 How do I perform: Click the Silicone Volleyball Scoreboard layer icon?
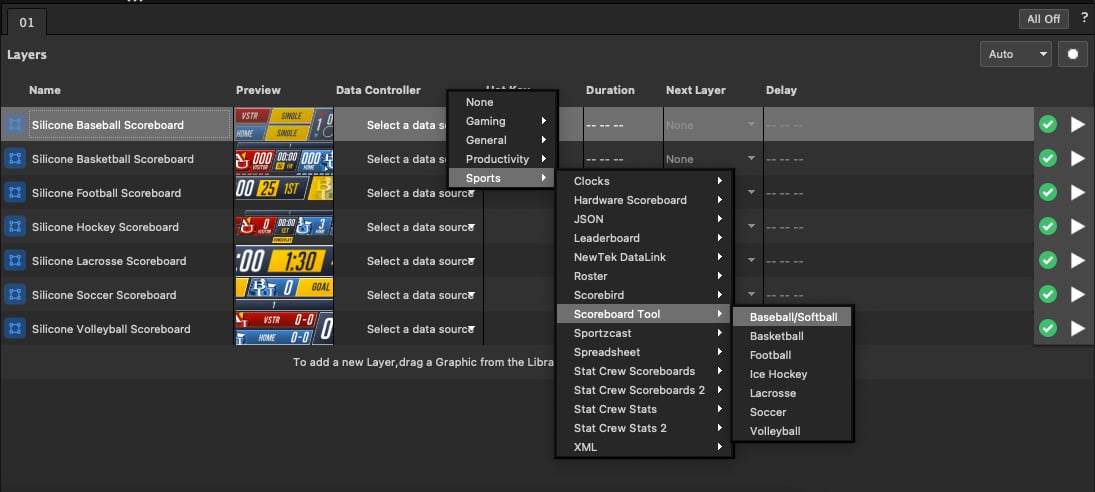coord(15,329)
